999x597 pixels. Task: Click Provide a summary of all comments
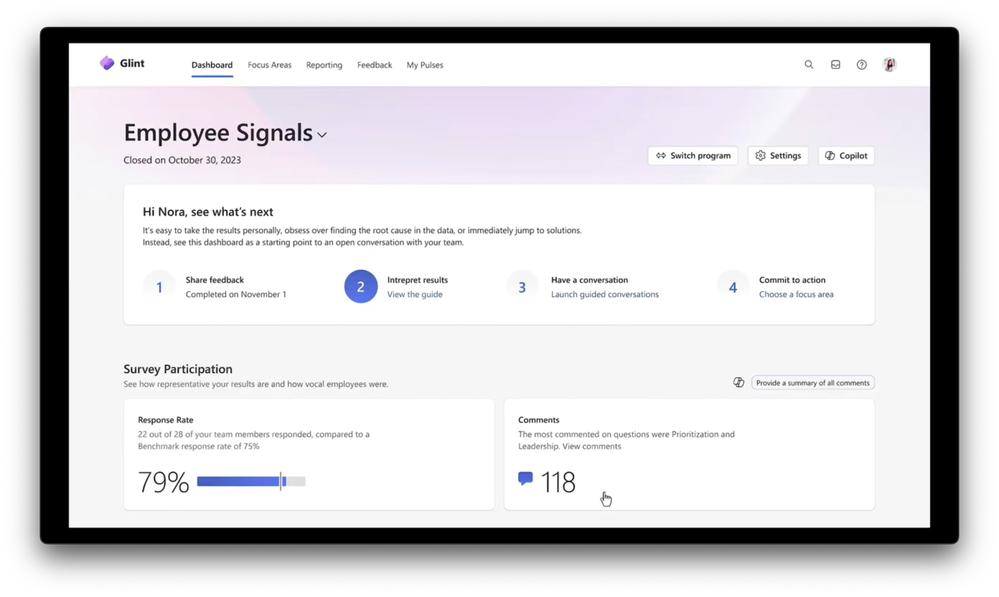(813, 383)
